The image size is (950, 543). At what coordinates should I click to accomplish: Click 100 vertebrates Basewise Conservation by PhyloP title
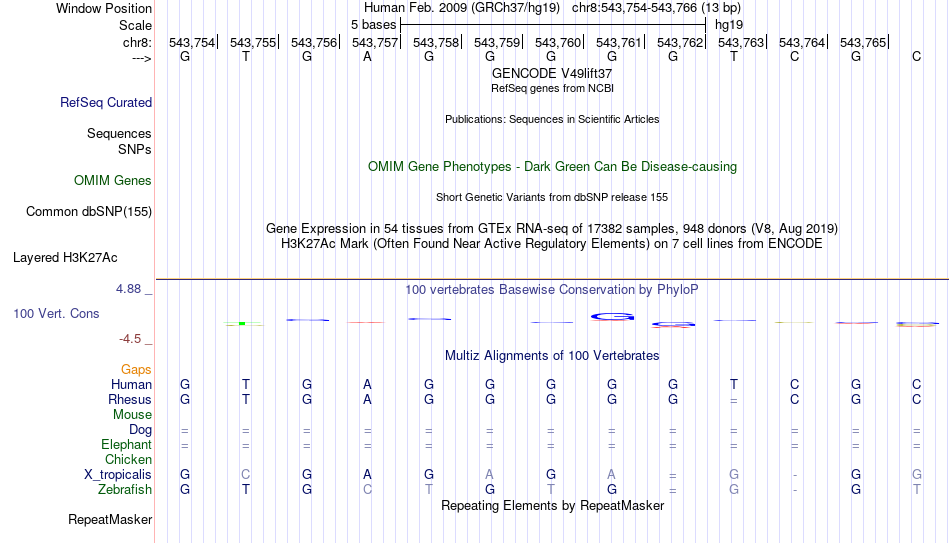coord(552,290)
